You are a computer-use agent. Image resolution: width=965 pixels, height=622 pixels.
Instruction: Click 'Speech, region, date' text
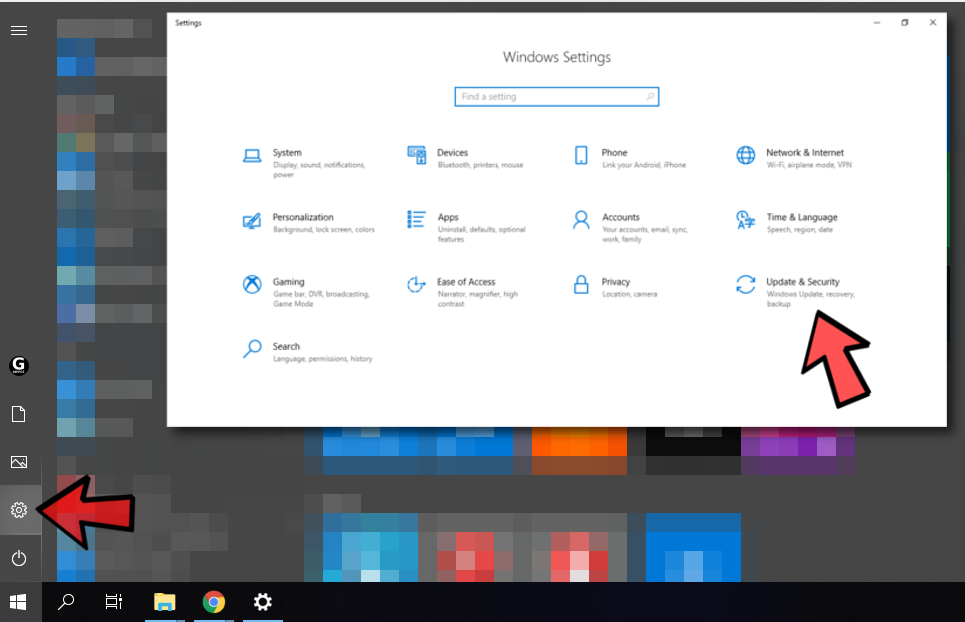click(x=799, y=229)
